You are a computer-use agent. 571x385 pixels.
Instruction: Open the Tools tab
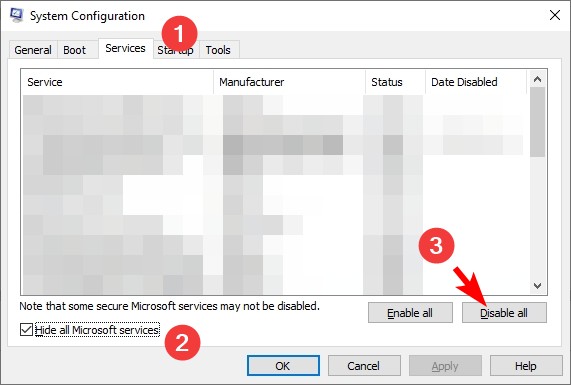pyautogui.click(x=218, y=50)
